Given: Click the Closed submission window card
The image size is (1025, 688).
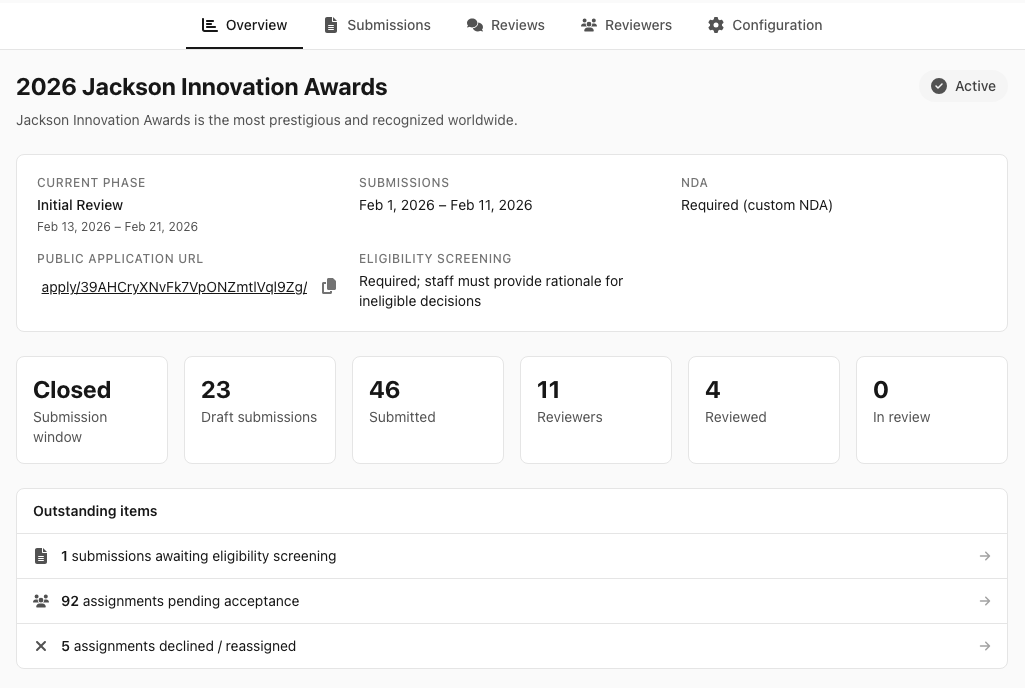Looking at the screenshot, I should 92,409.
